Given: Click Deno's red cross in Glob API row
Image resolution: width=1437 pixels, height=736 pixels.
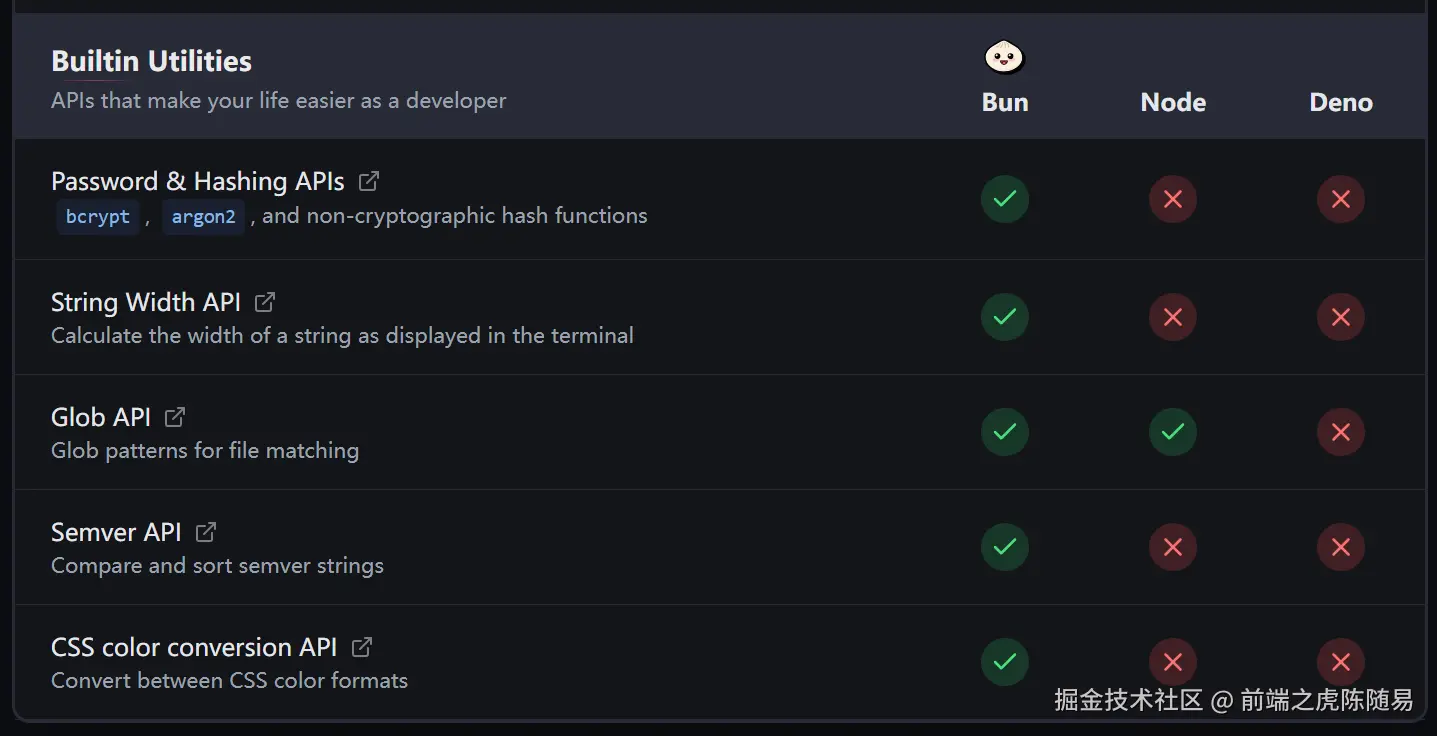Looking at the screenshot, I should point(1340,432).
